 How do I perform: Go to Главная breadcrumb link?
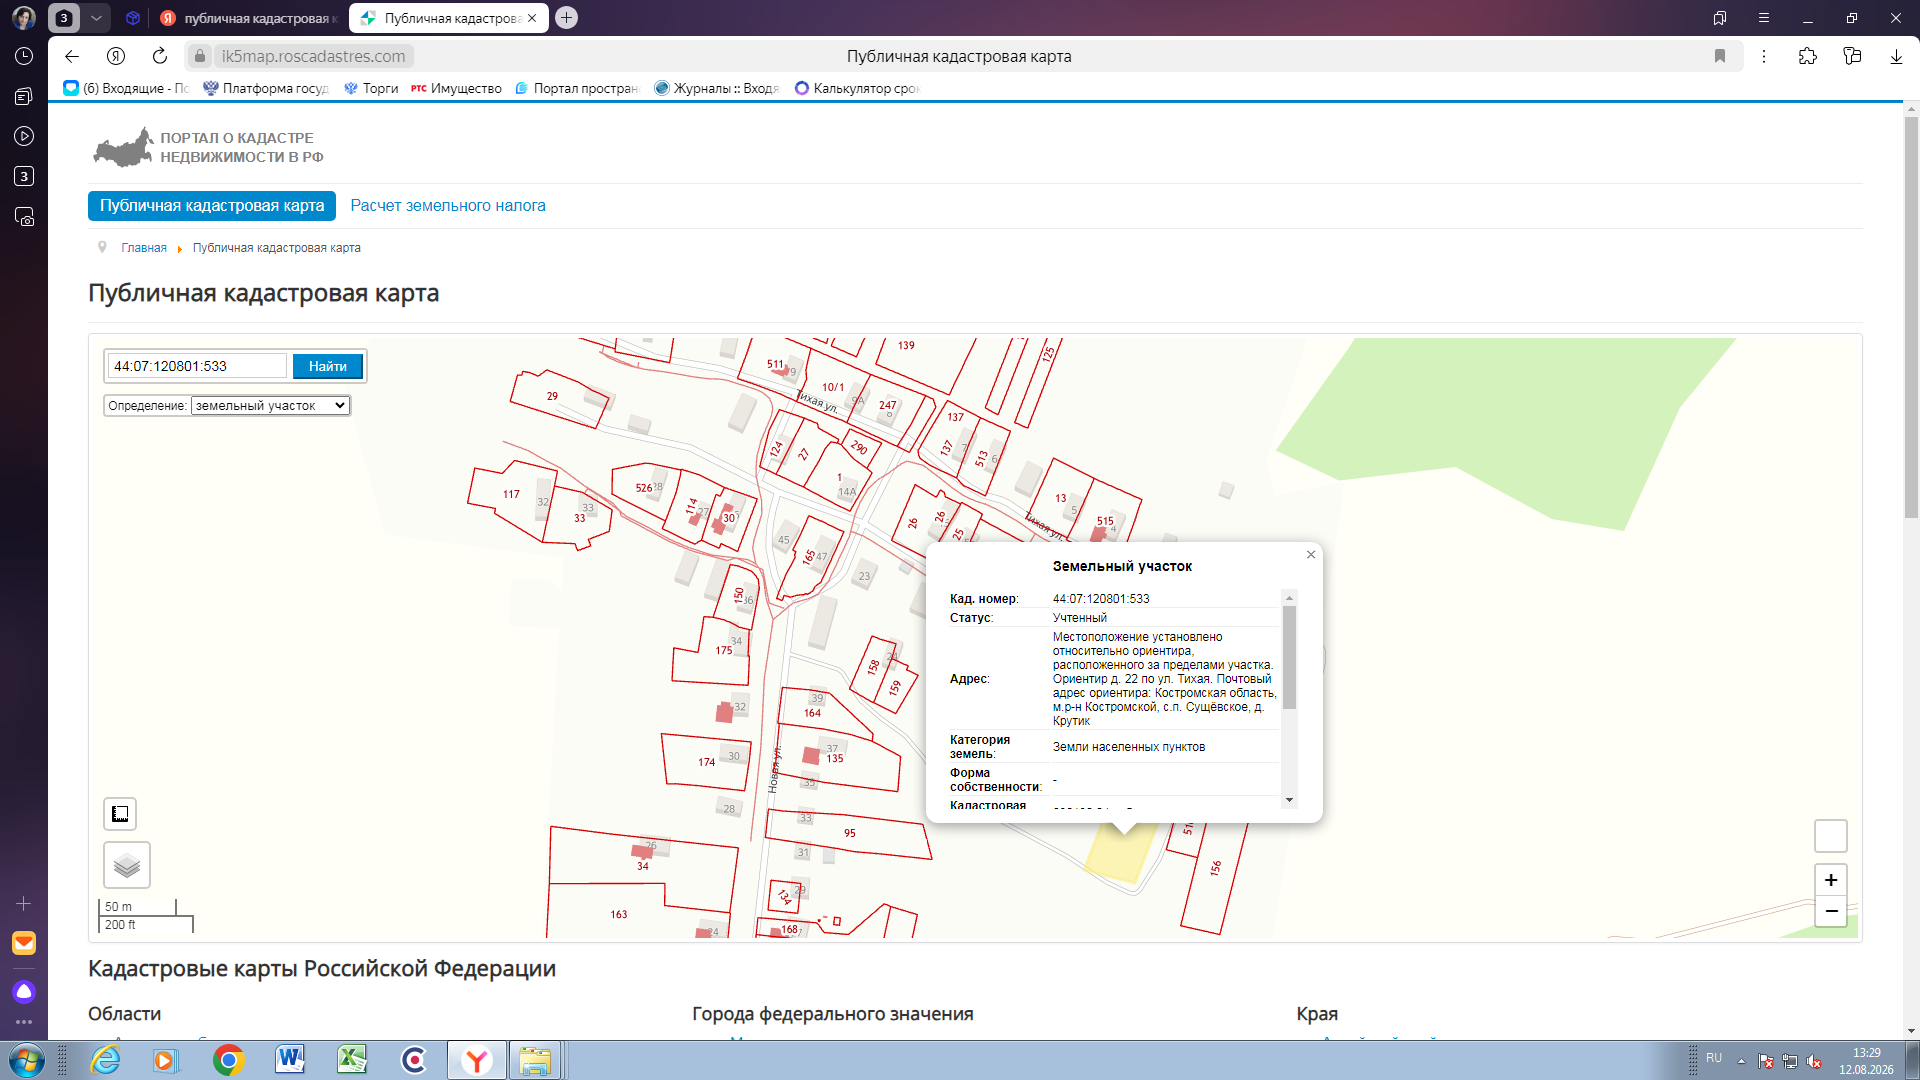click(144, 248)
